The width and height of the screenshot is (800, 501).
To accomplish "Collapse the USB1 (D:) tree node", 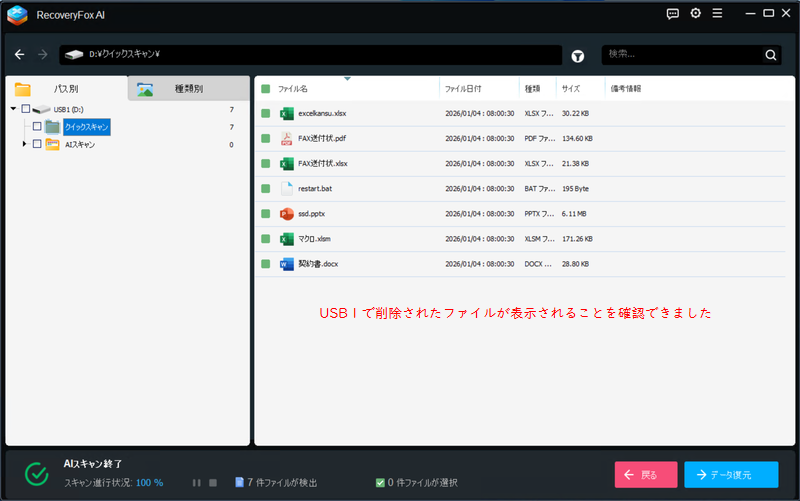I will coord(14,109).
